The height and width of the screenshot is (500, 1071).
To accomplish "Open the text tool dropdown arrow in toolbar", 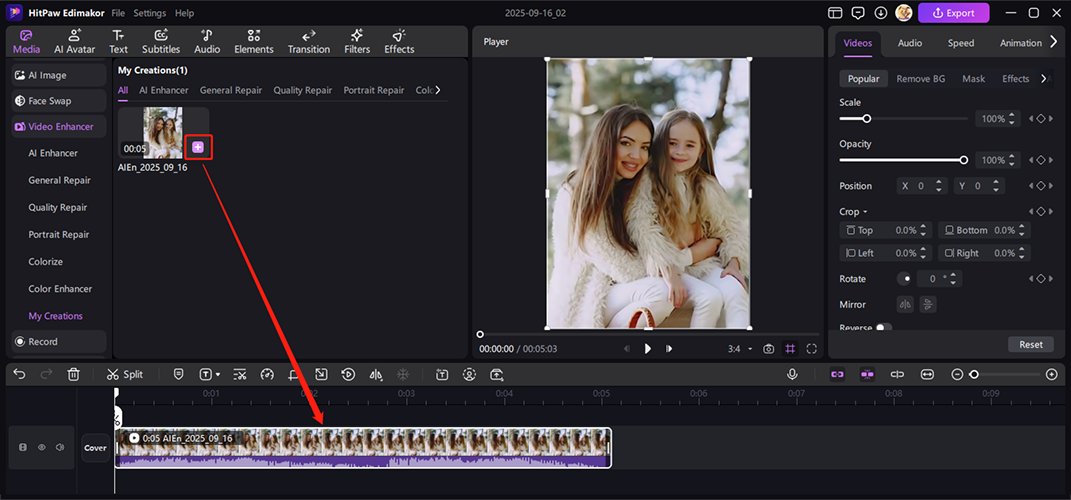I will coord(218,374).
